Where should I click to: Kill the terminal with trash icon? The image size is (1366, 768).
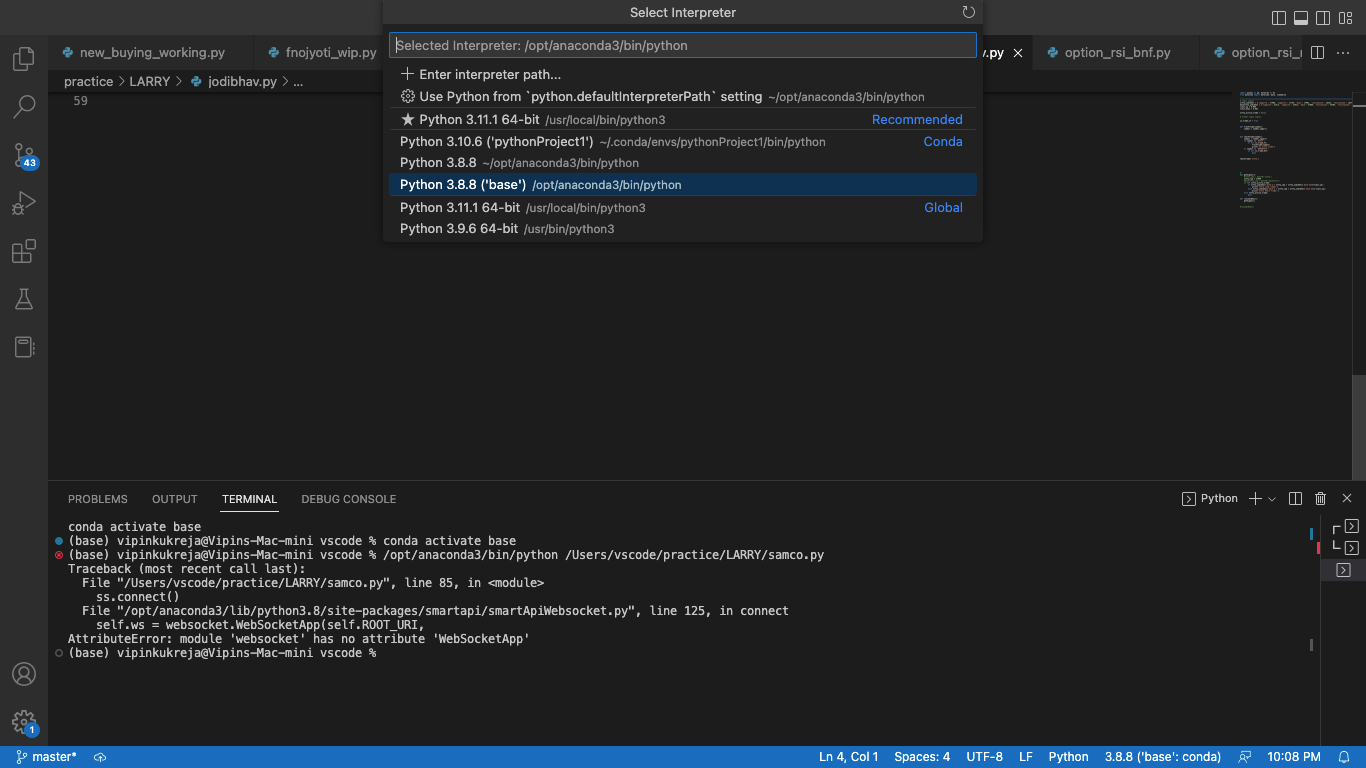[x=1320, y=499]
